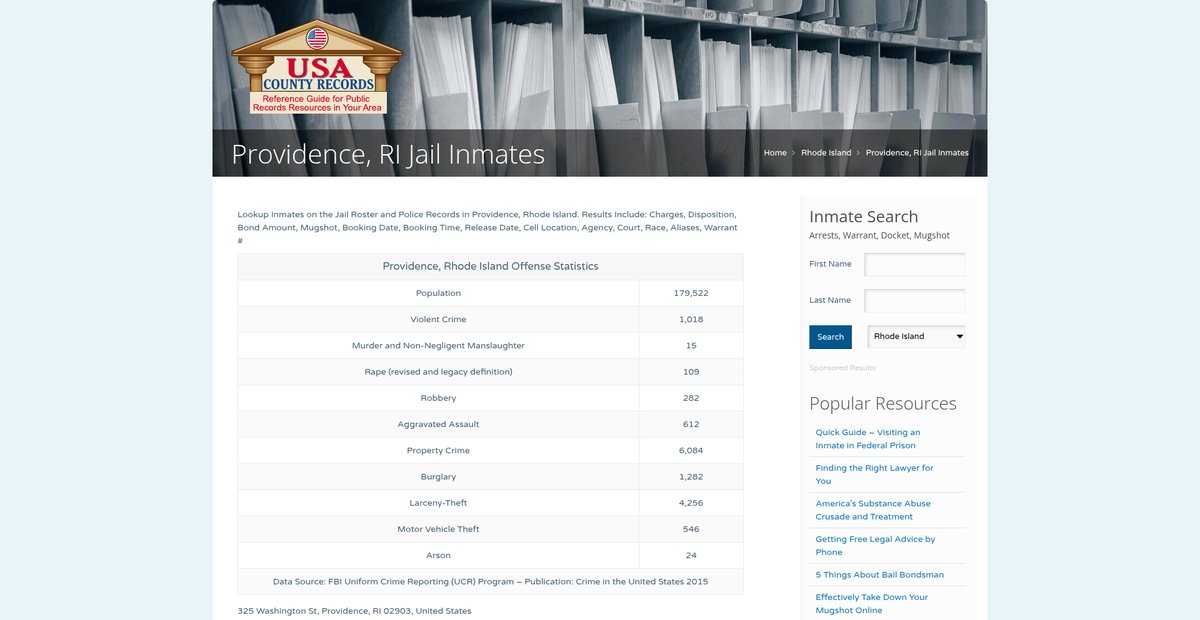
Task: Select Murder and Non-Negligent Manslaughter label
Action: click(x=438, y=345)
